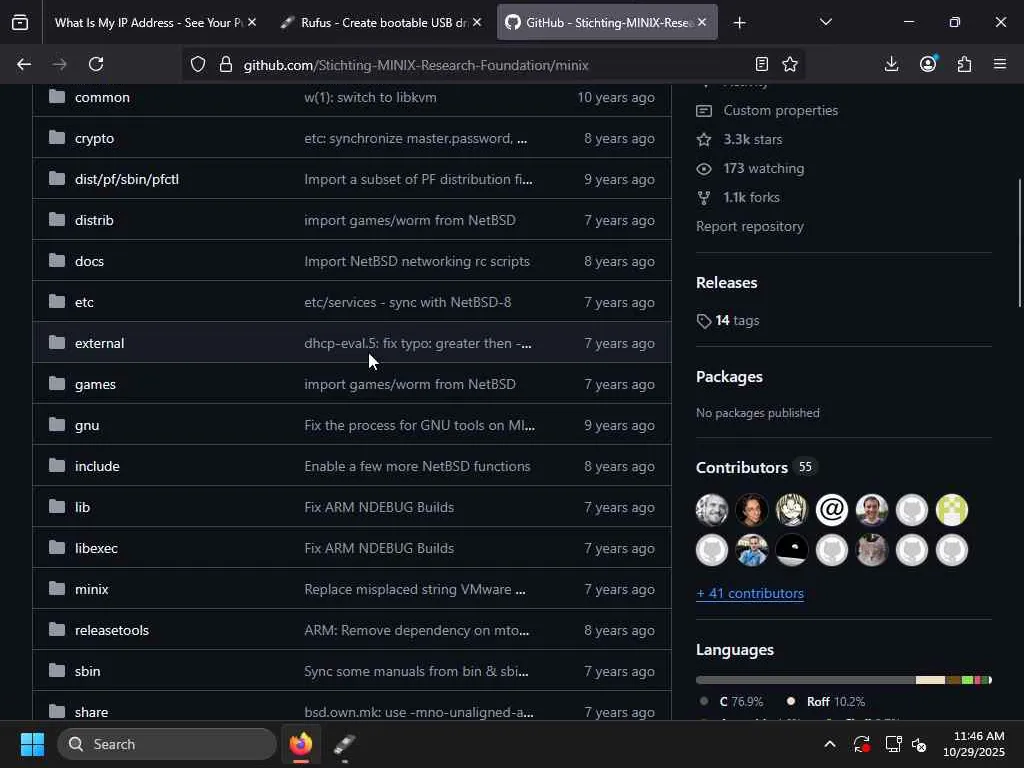Open commit 'w(1): switch to libkvm'
The image size is (1024, 768).
coord(370,97)
